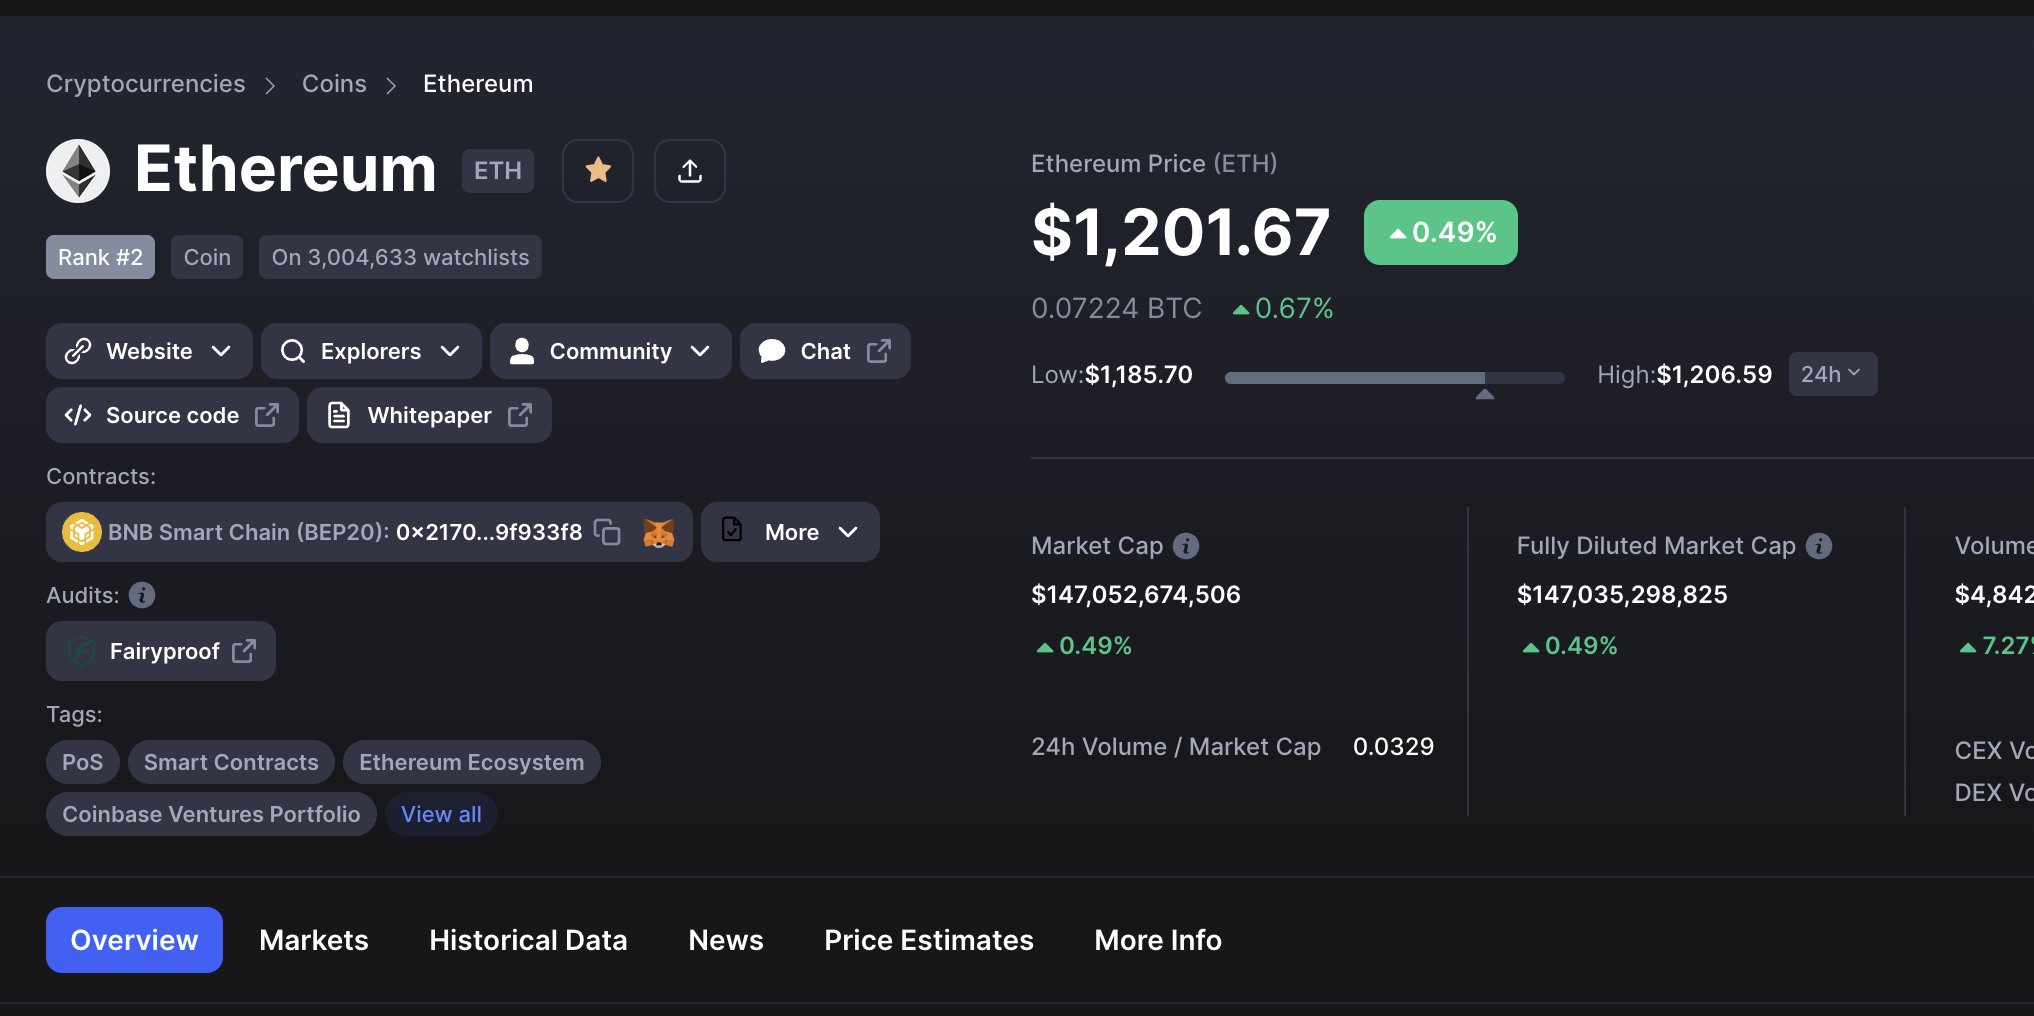The width and height of the screenshot is (2034, 1016).
Task: Select the Smart Contracts tag
Action: pyautogui.click(x=231, y=762)
